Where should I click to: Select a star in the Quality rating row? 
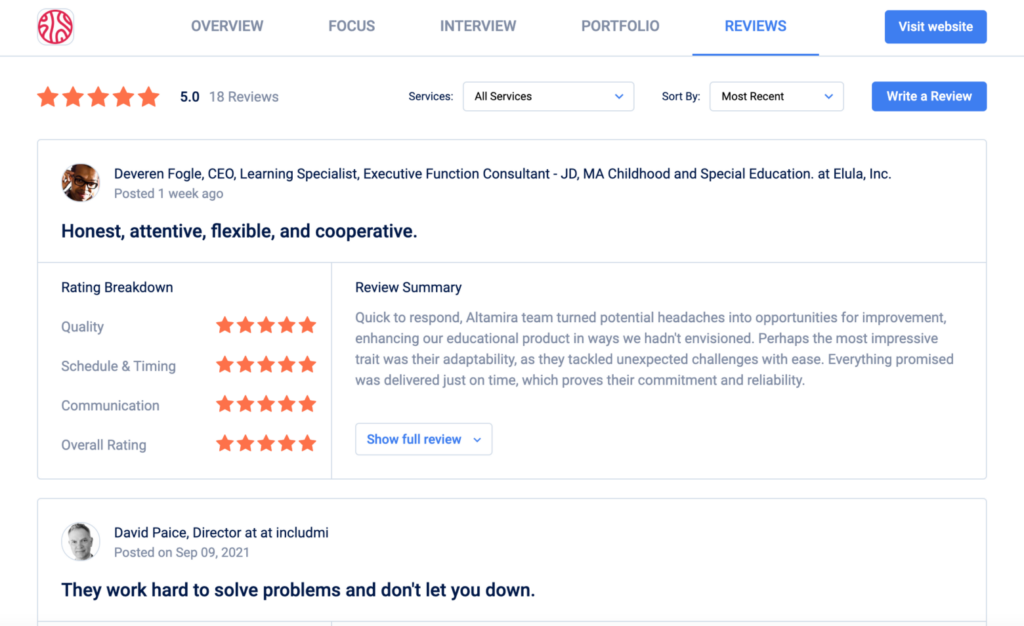[267, 326]
